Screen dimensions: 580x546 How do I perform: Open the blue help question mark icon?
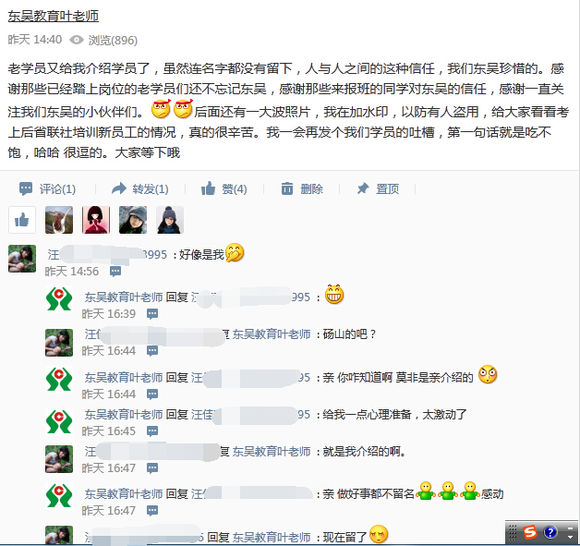(x=550, y=533)
